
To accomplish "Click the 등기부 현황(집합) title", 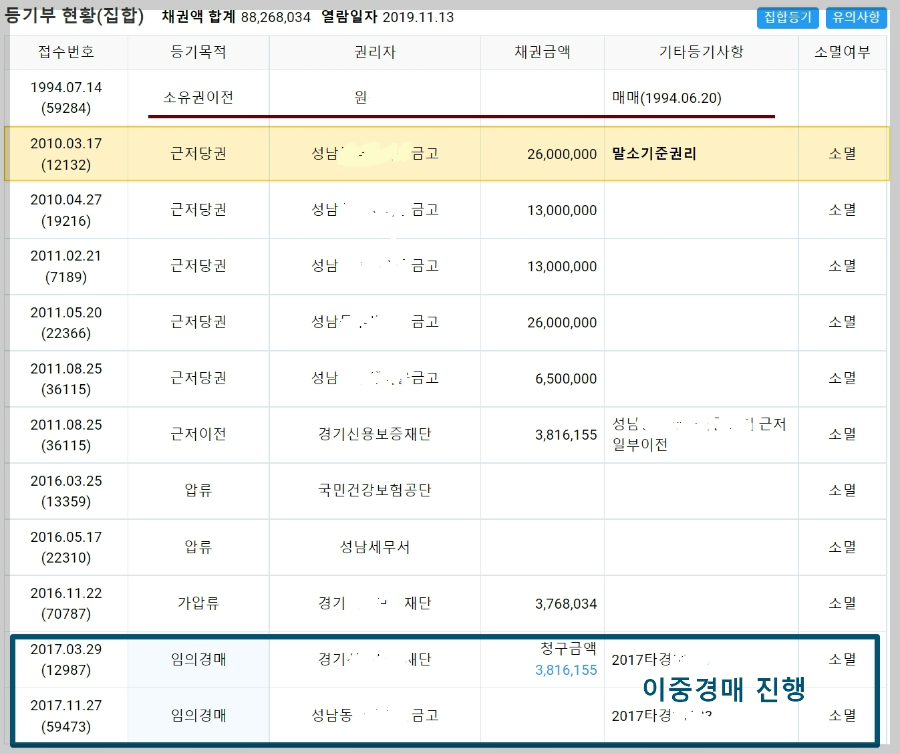I will pos(71,15).
